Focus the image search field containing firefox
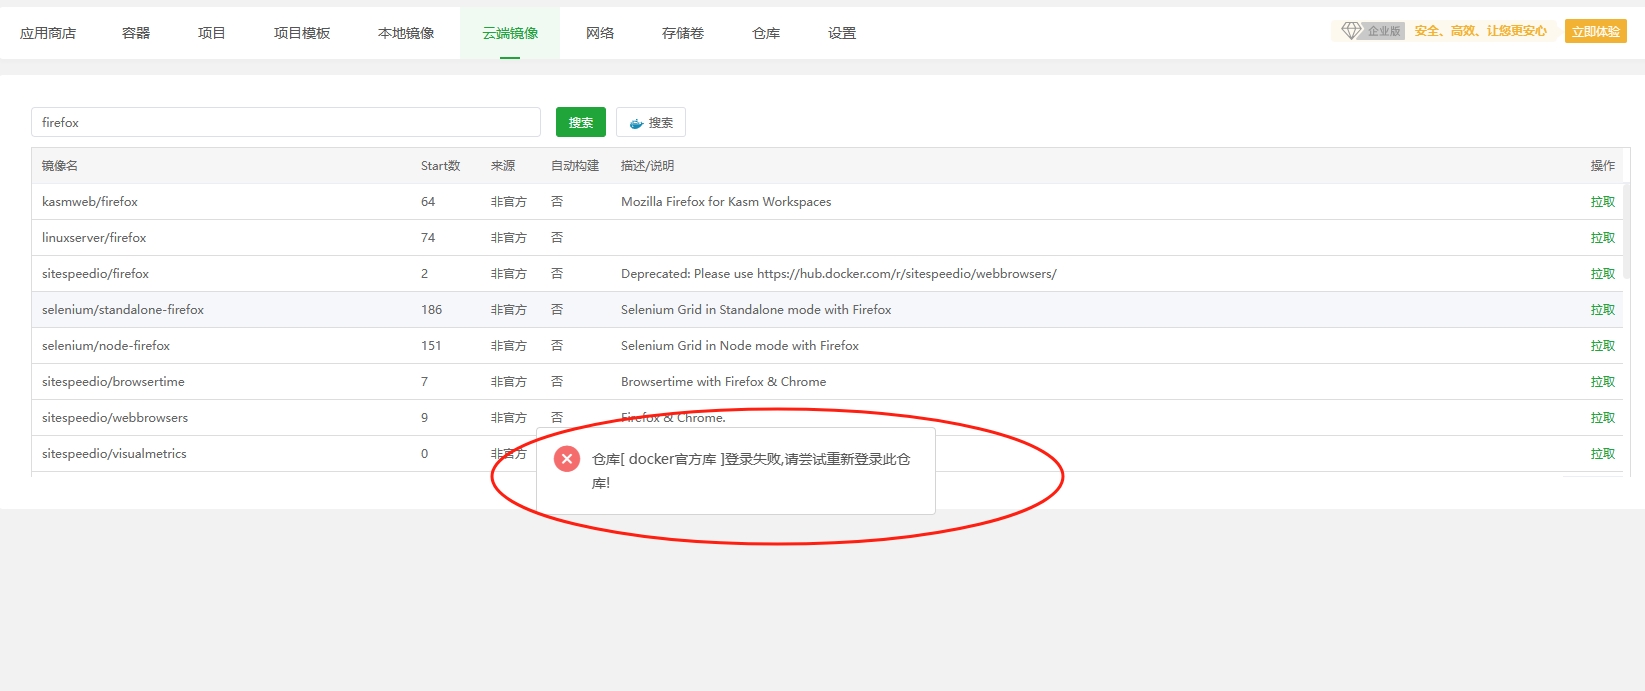1645x691 pixels. [286, 122]
